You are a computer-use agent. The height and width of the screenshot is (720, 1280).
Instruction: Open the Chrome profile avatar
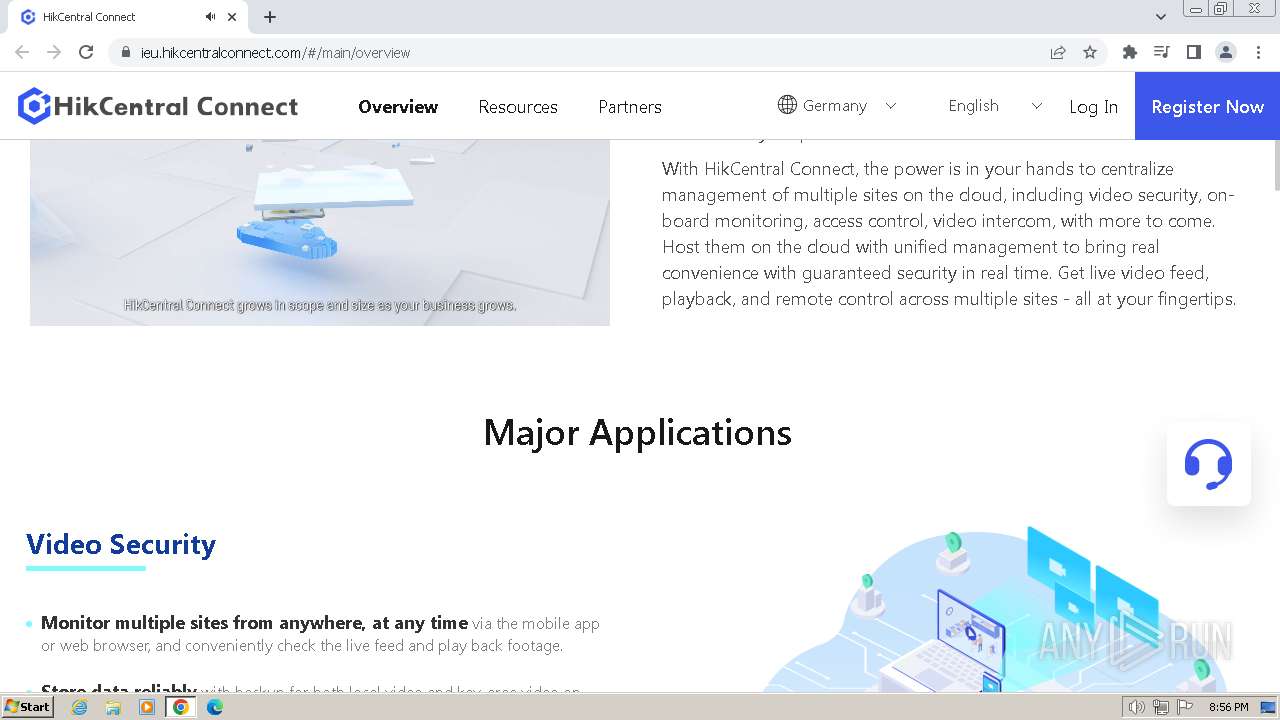click(1226, 52)
